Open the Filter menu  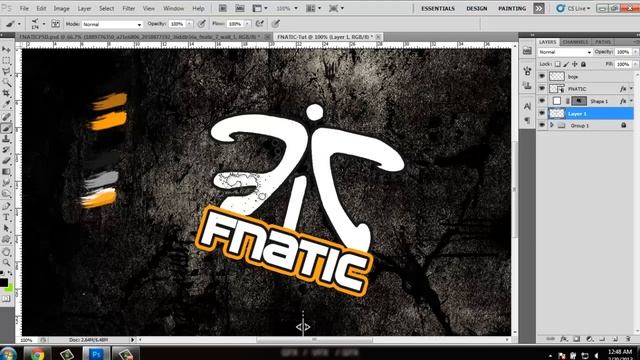pyautogui.click(x=129, y=8)
